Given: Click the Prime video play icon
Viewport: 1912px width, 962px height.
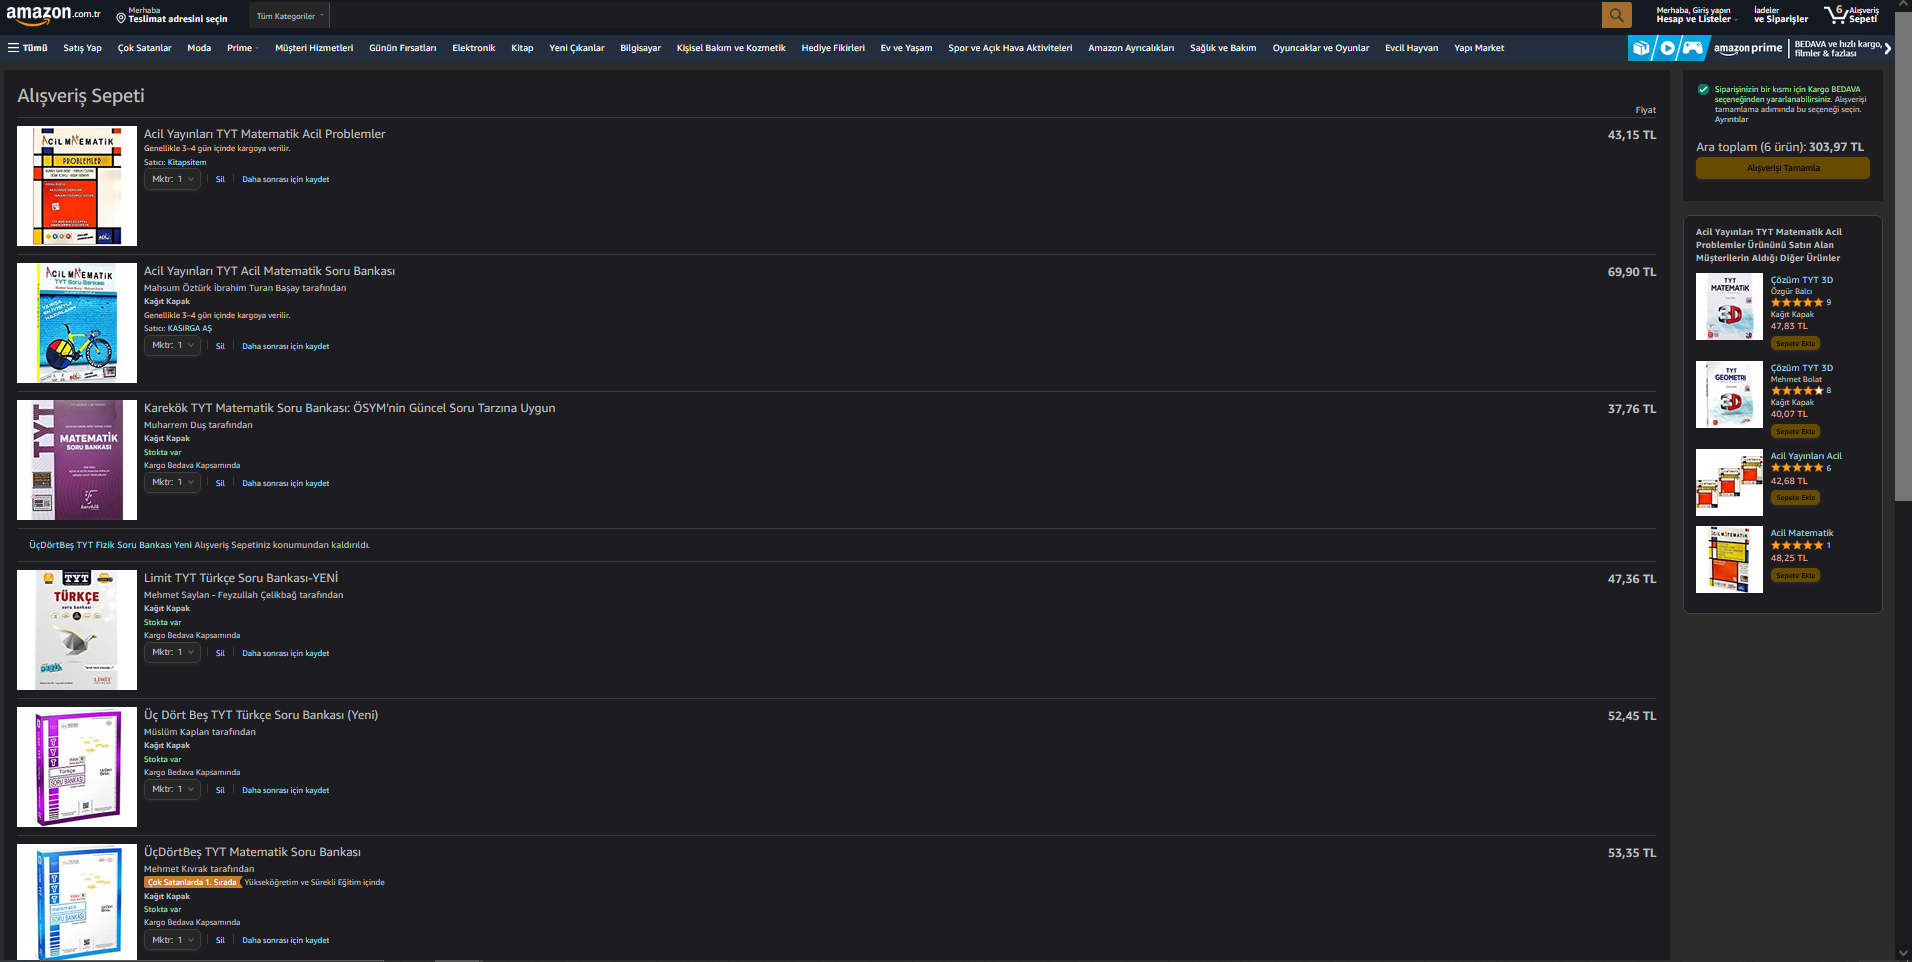Looking at the screenshot, I should point(1667,48).
